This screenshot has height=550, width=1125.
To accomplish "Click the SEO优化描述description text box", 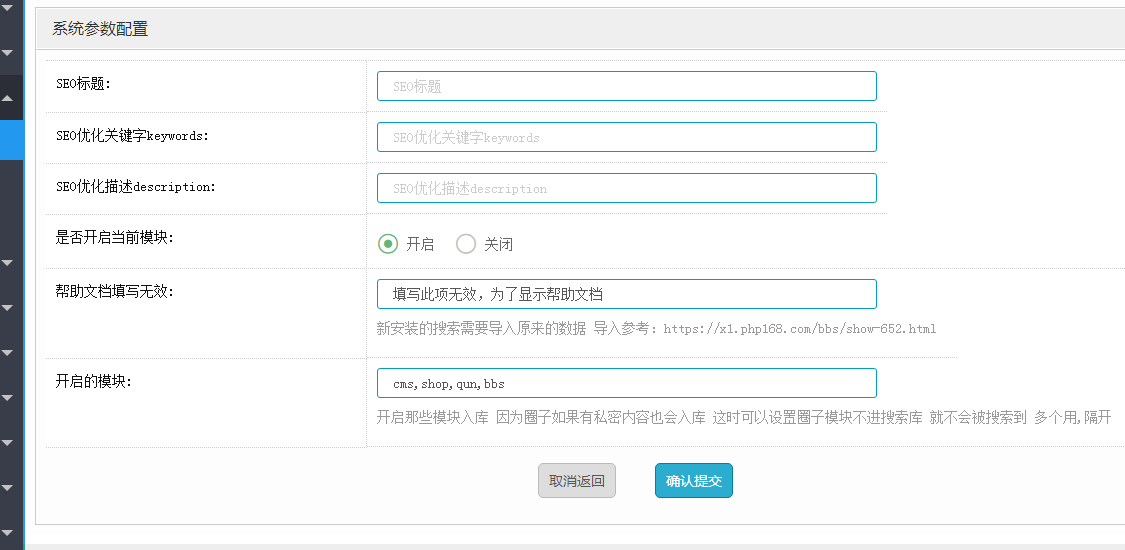I will click(x=626, y=188).
